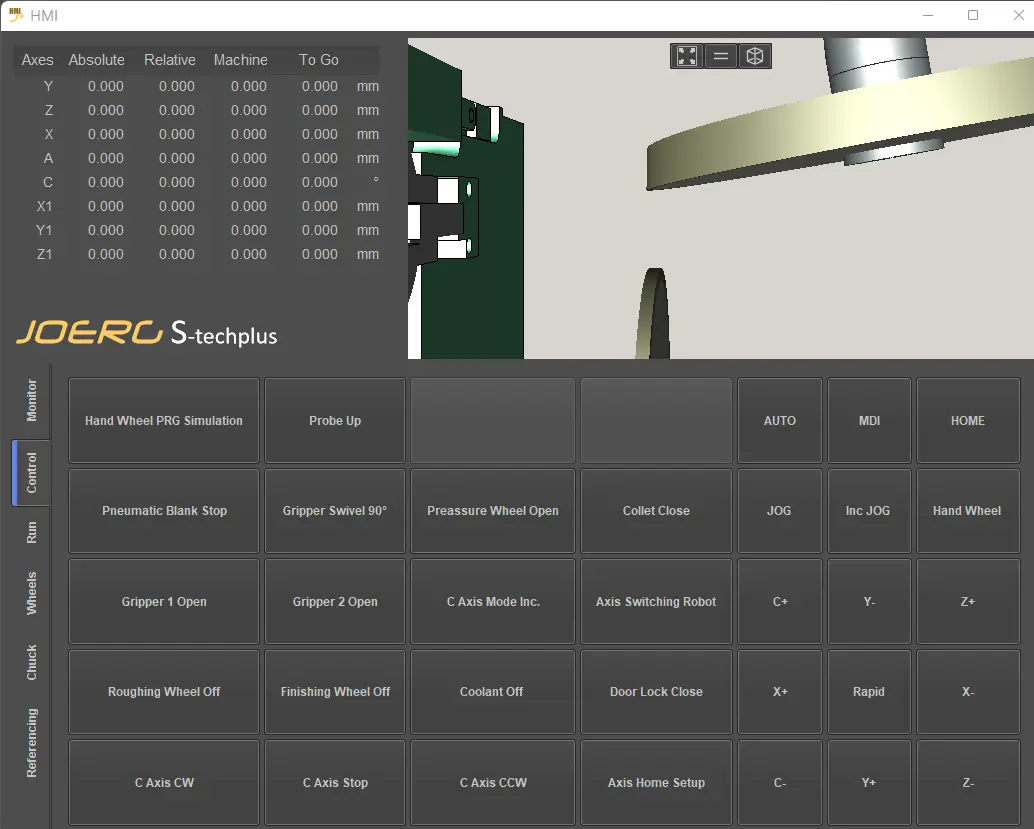Switch to the Monitor tab
This screenshot has width=1034, height=829.
tap(31, 400)
